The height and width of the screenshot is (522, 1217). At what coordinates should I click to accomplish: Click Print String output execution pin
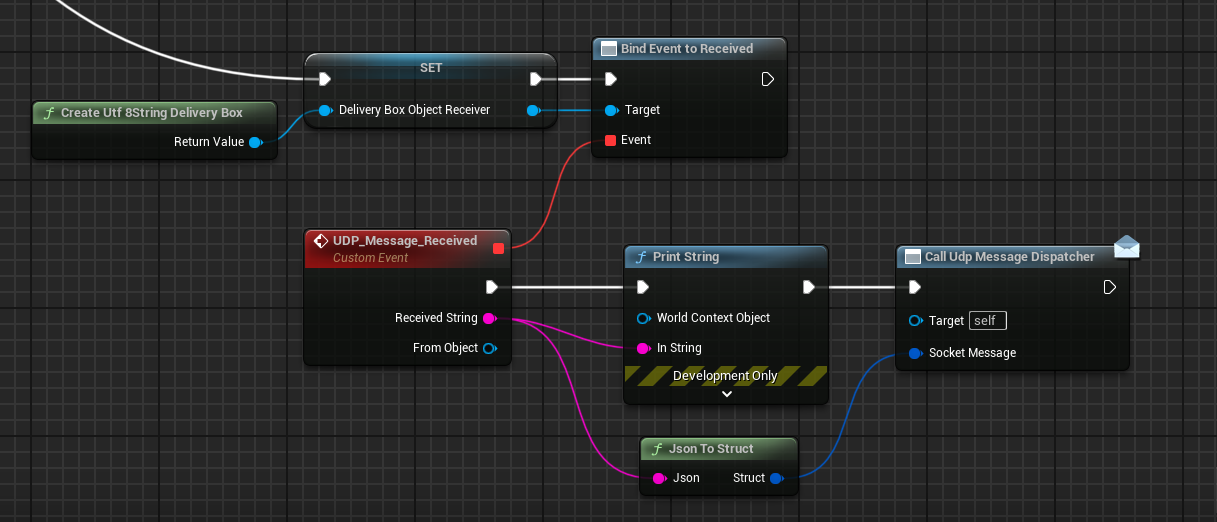[x=809, y=287]
